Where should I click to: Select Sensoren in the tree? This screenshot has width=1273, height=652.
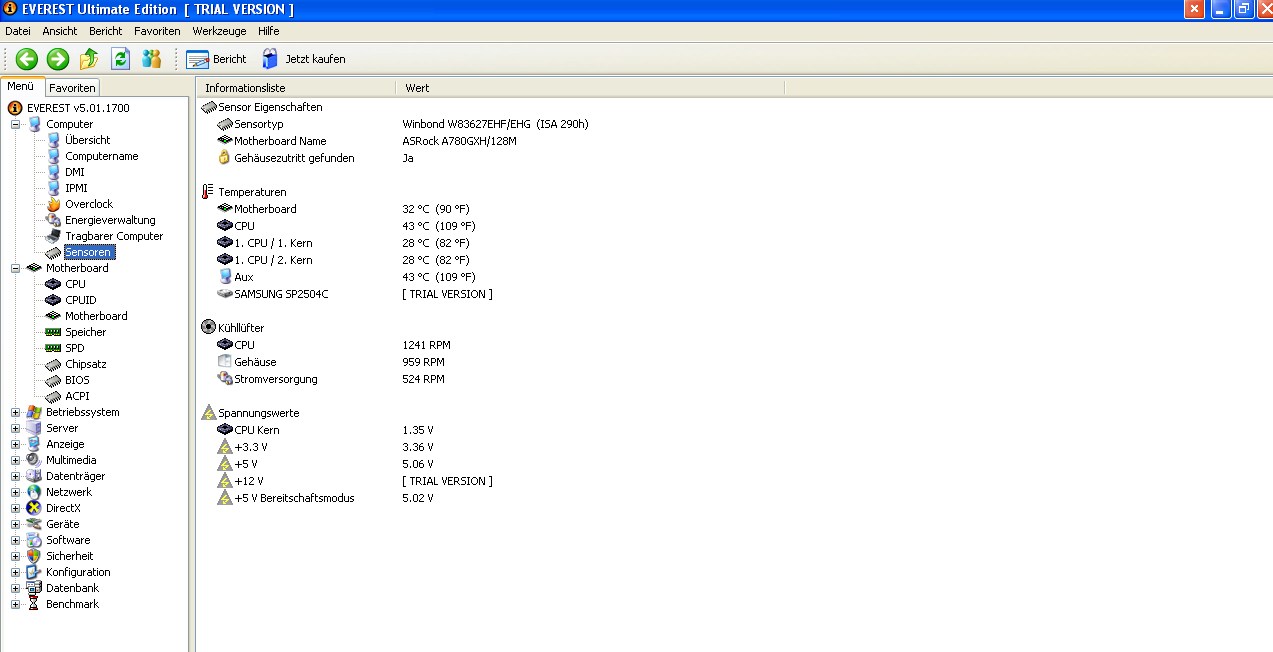point(88,252)
